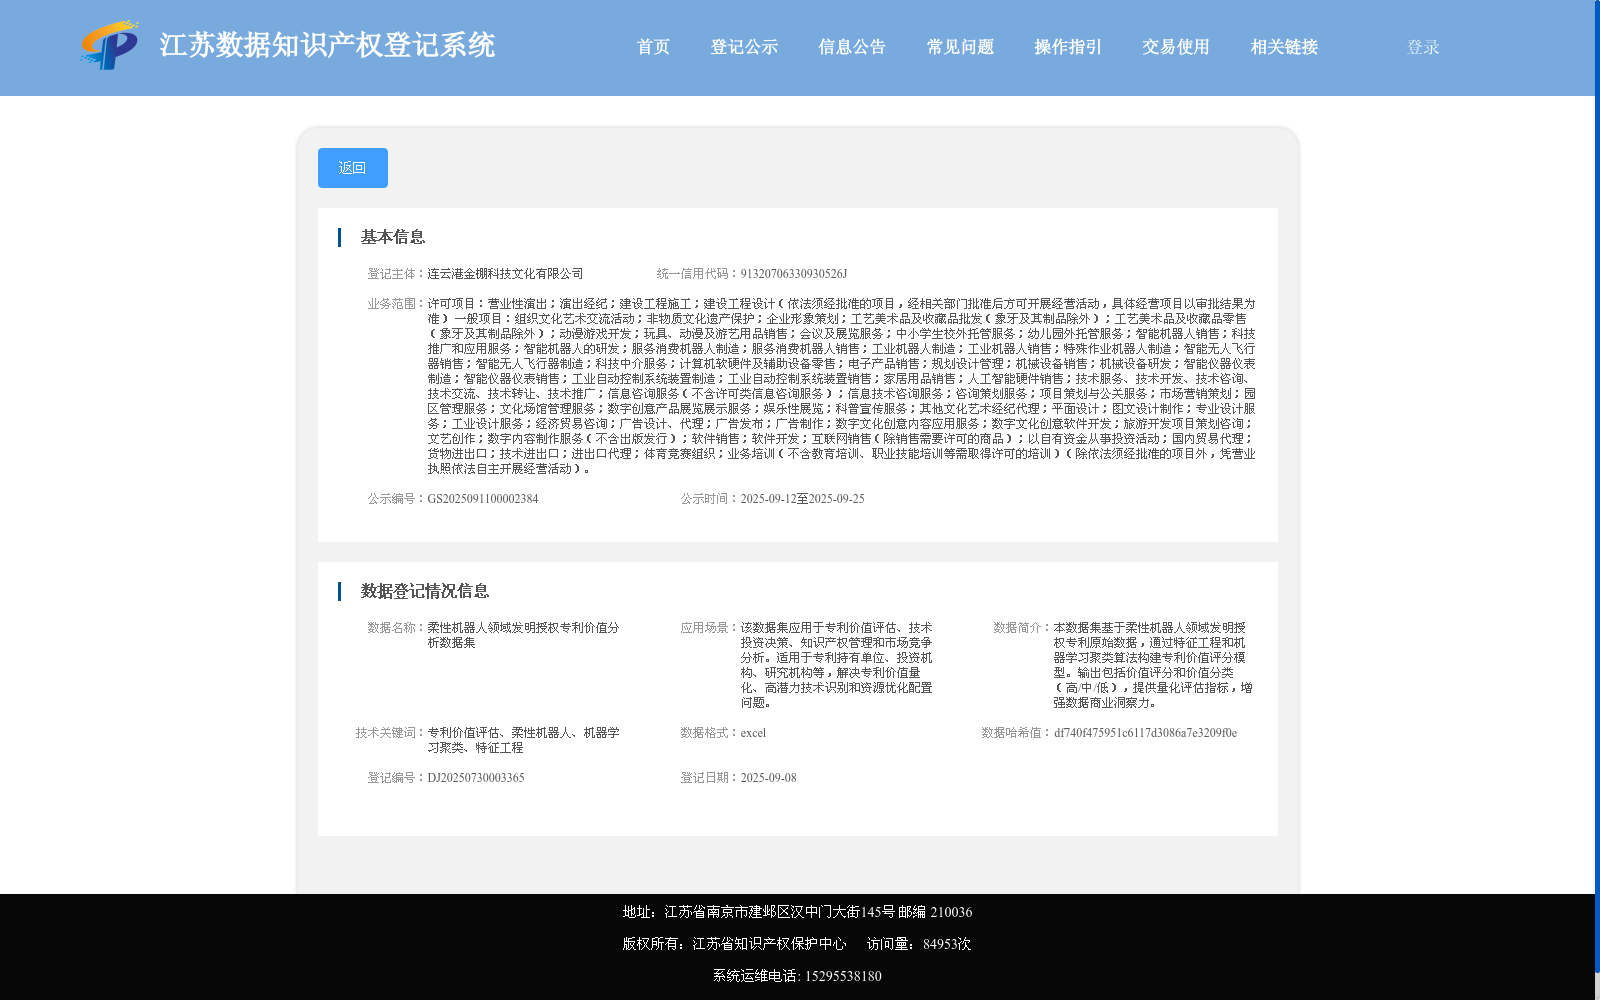Click the 江苏数据知识产权登记系统 site title
The width and height of the screenshot is (1600, 1000).
[x=327, y=45]
